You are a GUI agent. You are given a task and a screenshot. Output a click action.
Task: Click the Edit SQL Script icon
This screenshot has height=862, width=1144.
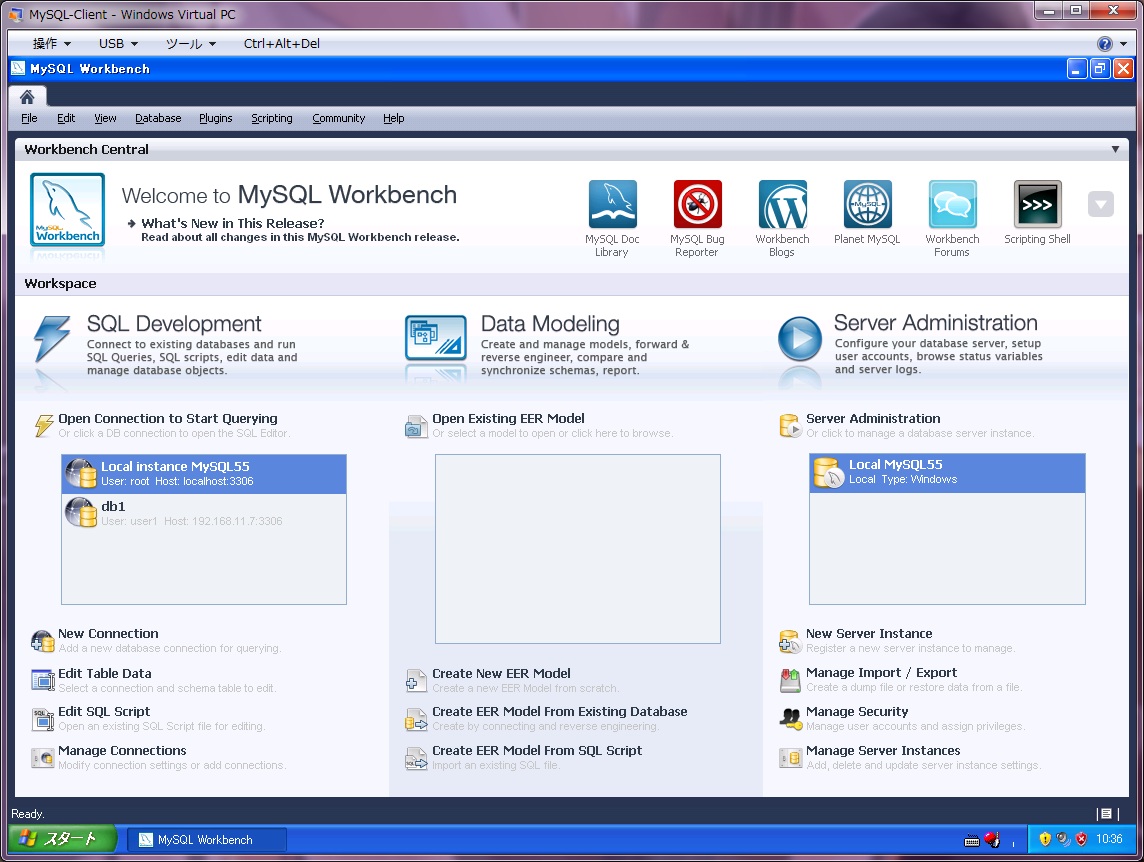click(42, 719)
